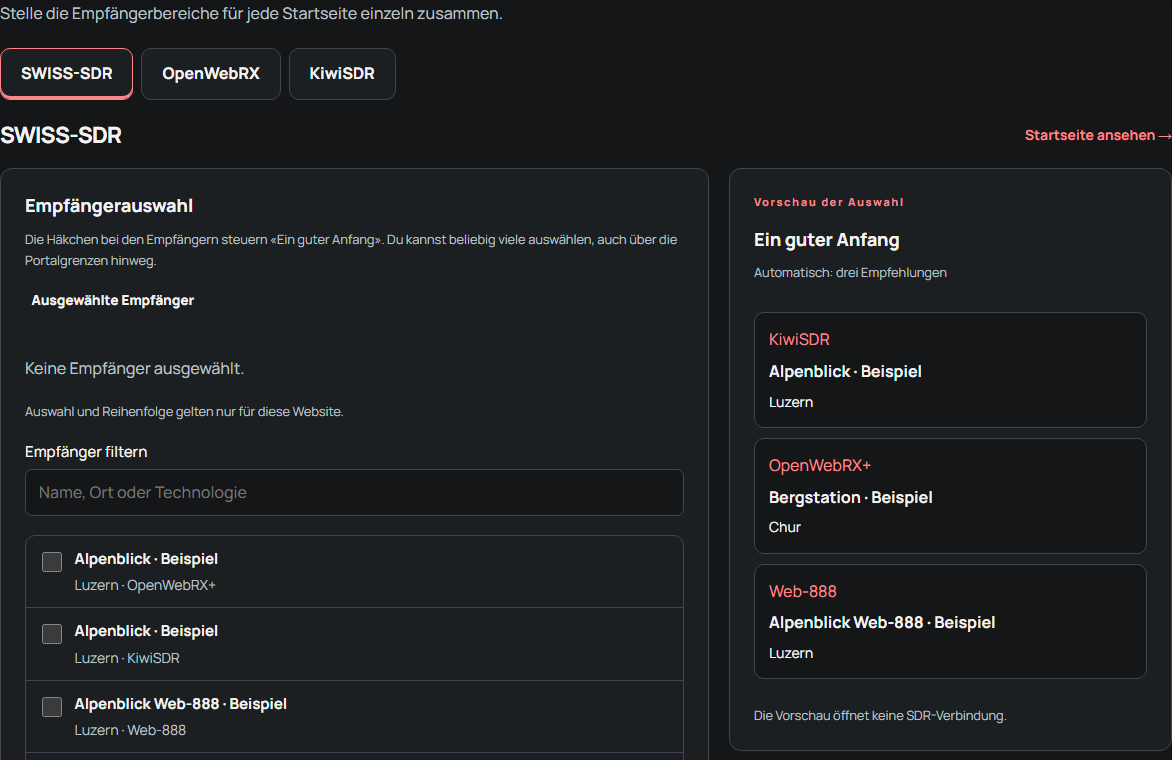Open the OpenWebRX+ Bergstation Beispiel preview card
The width and height of the screenshot is (1172, 760).
tap(950, 496)
